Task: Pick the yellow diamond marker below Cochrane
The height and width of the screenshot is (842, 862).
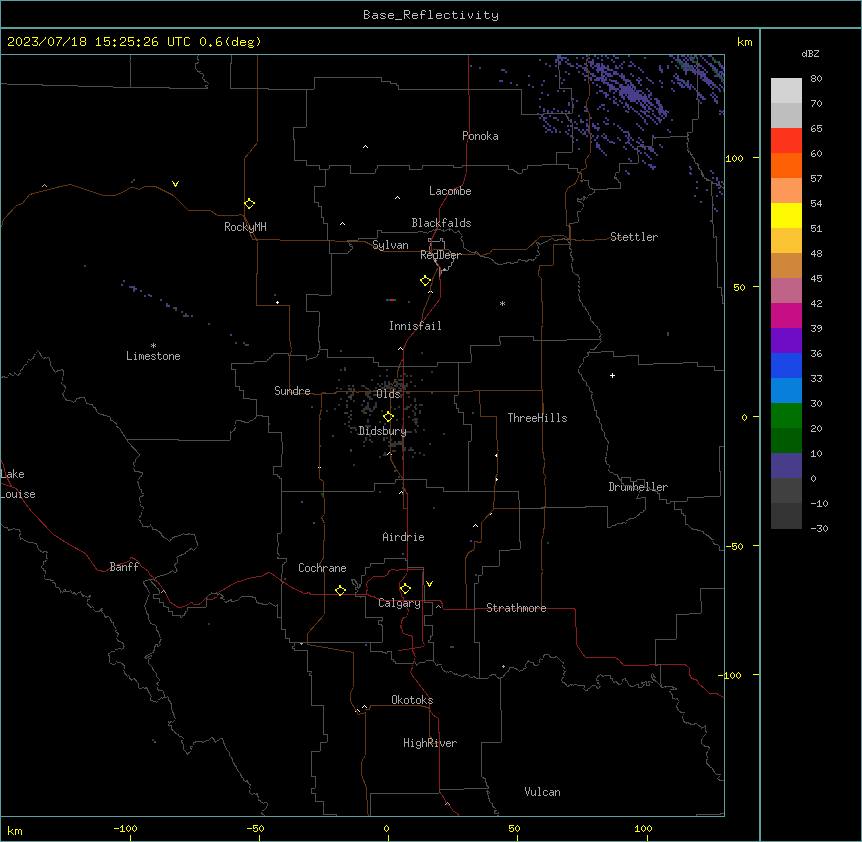Action: point(340,590)
